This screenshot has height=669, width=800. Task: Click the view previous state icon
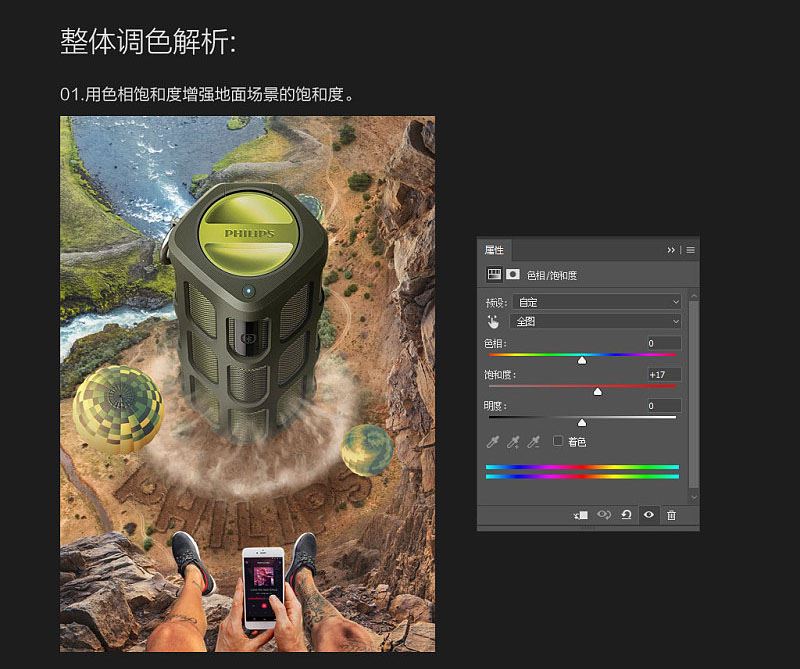pyautogui.click(x=604, y=514)
